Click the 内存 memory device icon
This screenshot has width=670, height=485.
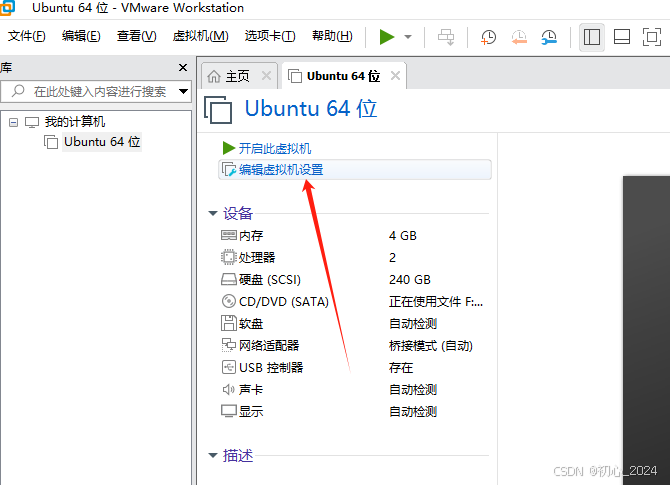pos(229,235)
